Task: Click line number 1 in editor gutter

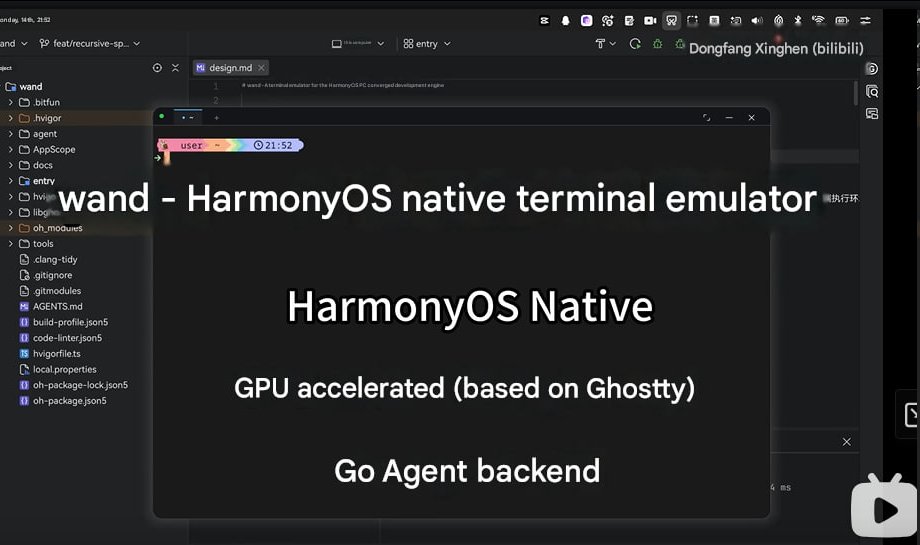Action: 216,86
